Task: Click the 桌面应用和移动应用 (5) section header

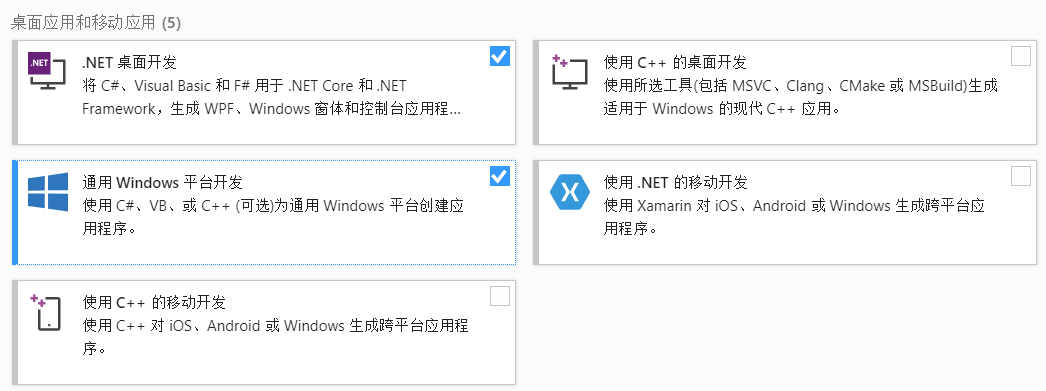Action: tap(96, 23)
